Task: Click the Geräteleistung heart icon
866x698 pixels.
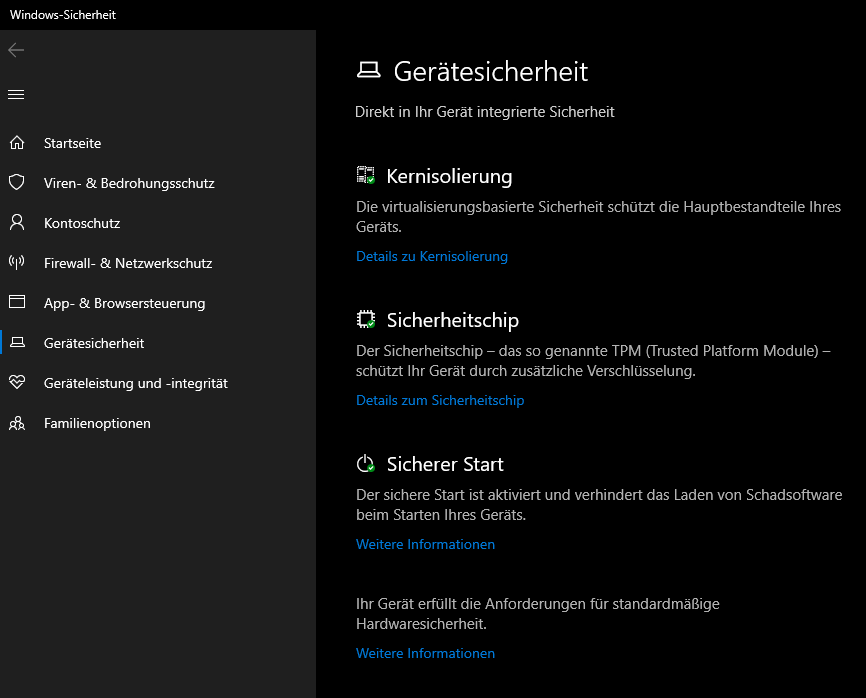Action: [16, 383]
